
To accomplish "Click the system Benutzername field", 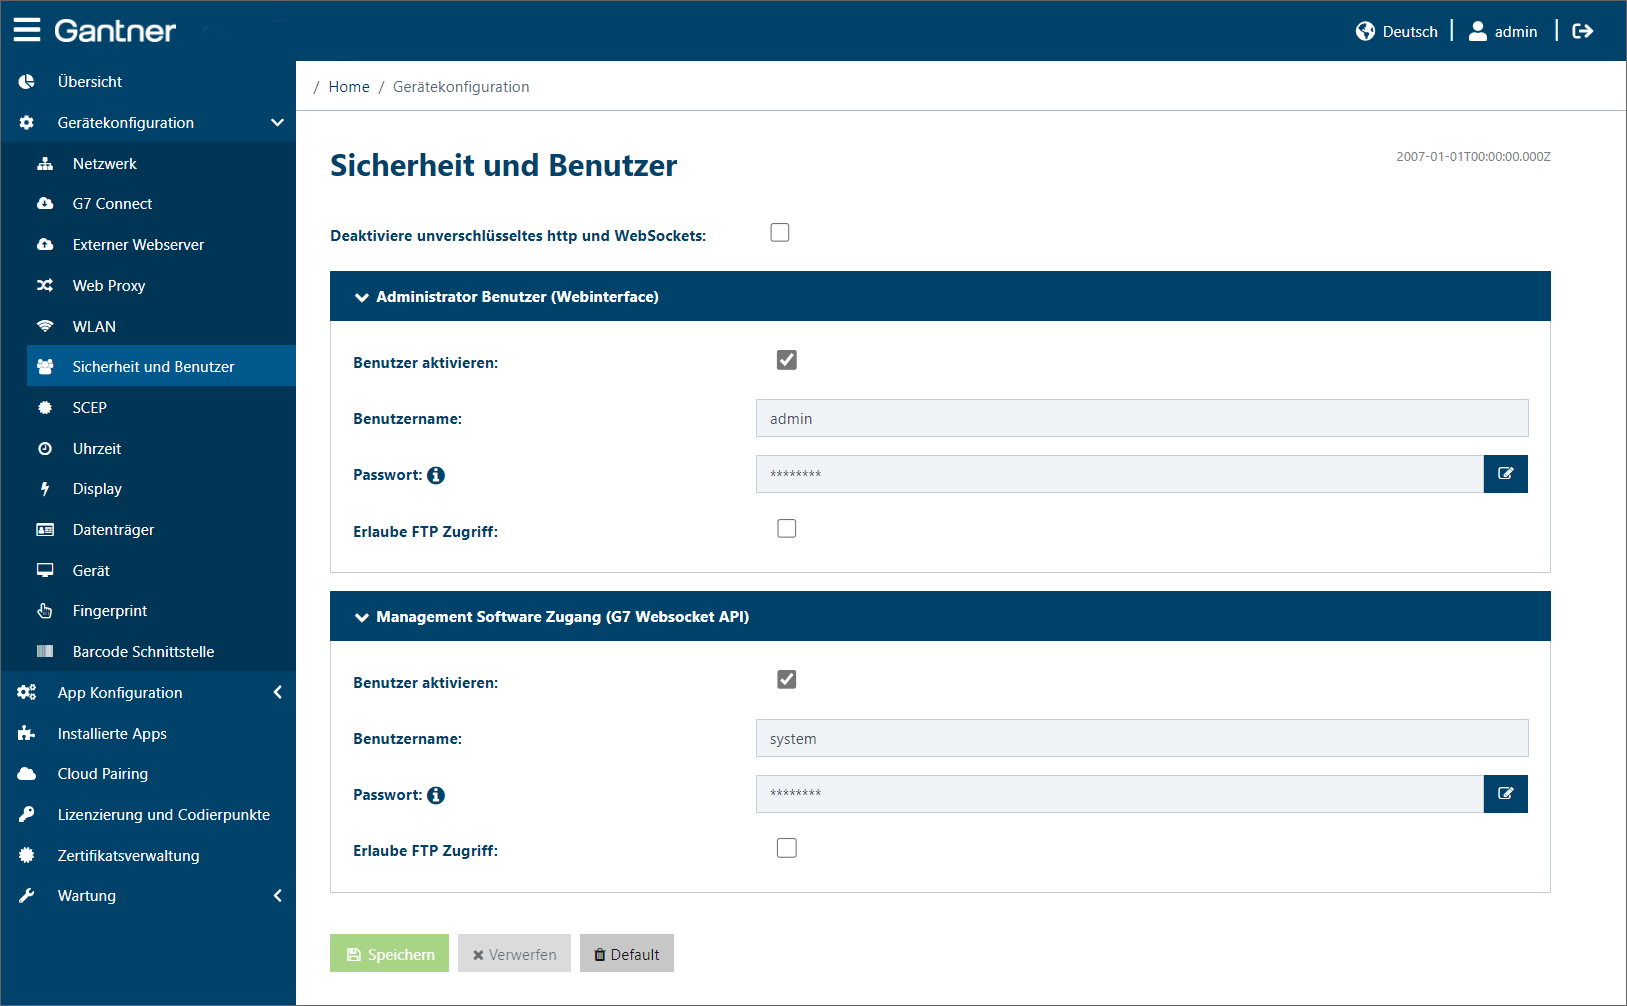I will 1142,738.
